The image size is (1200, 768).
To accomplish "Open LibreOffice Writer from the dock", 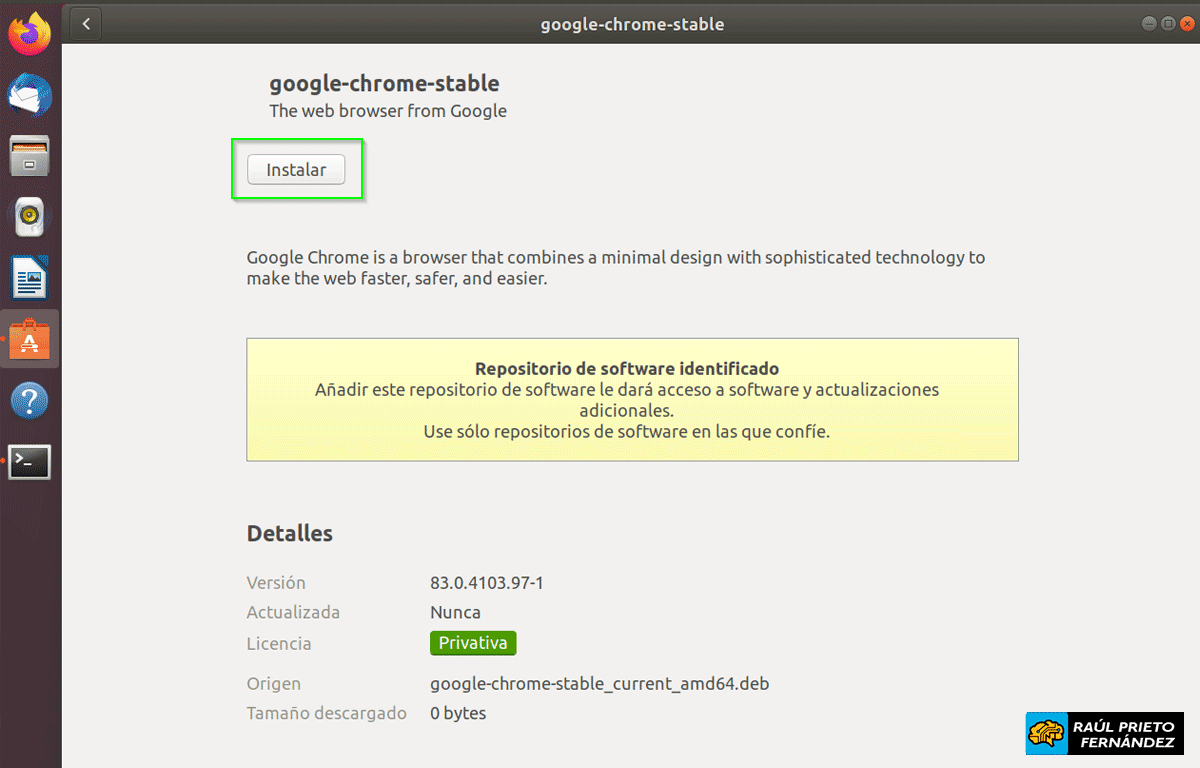I will [x=29, y=278].
